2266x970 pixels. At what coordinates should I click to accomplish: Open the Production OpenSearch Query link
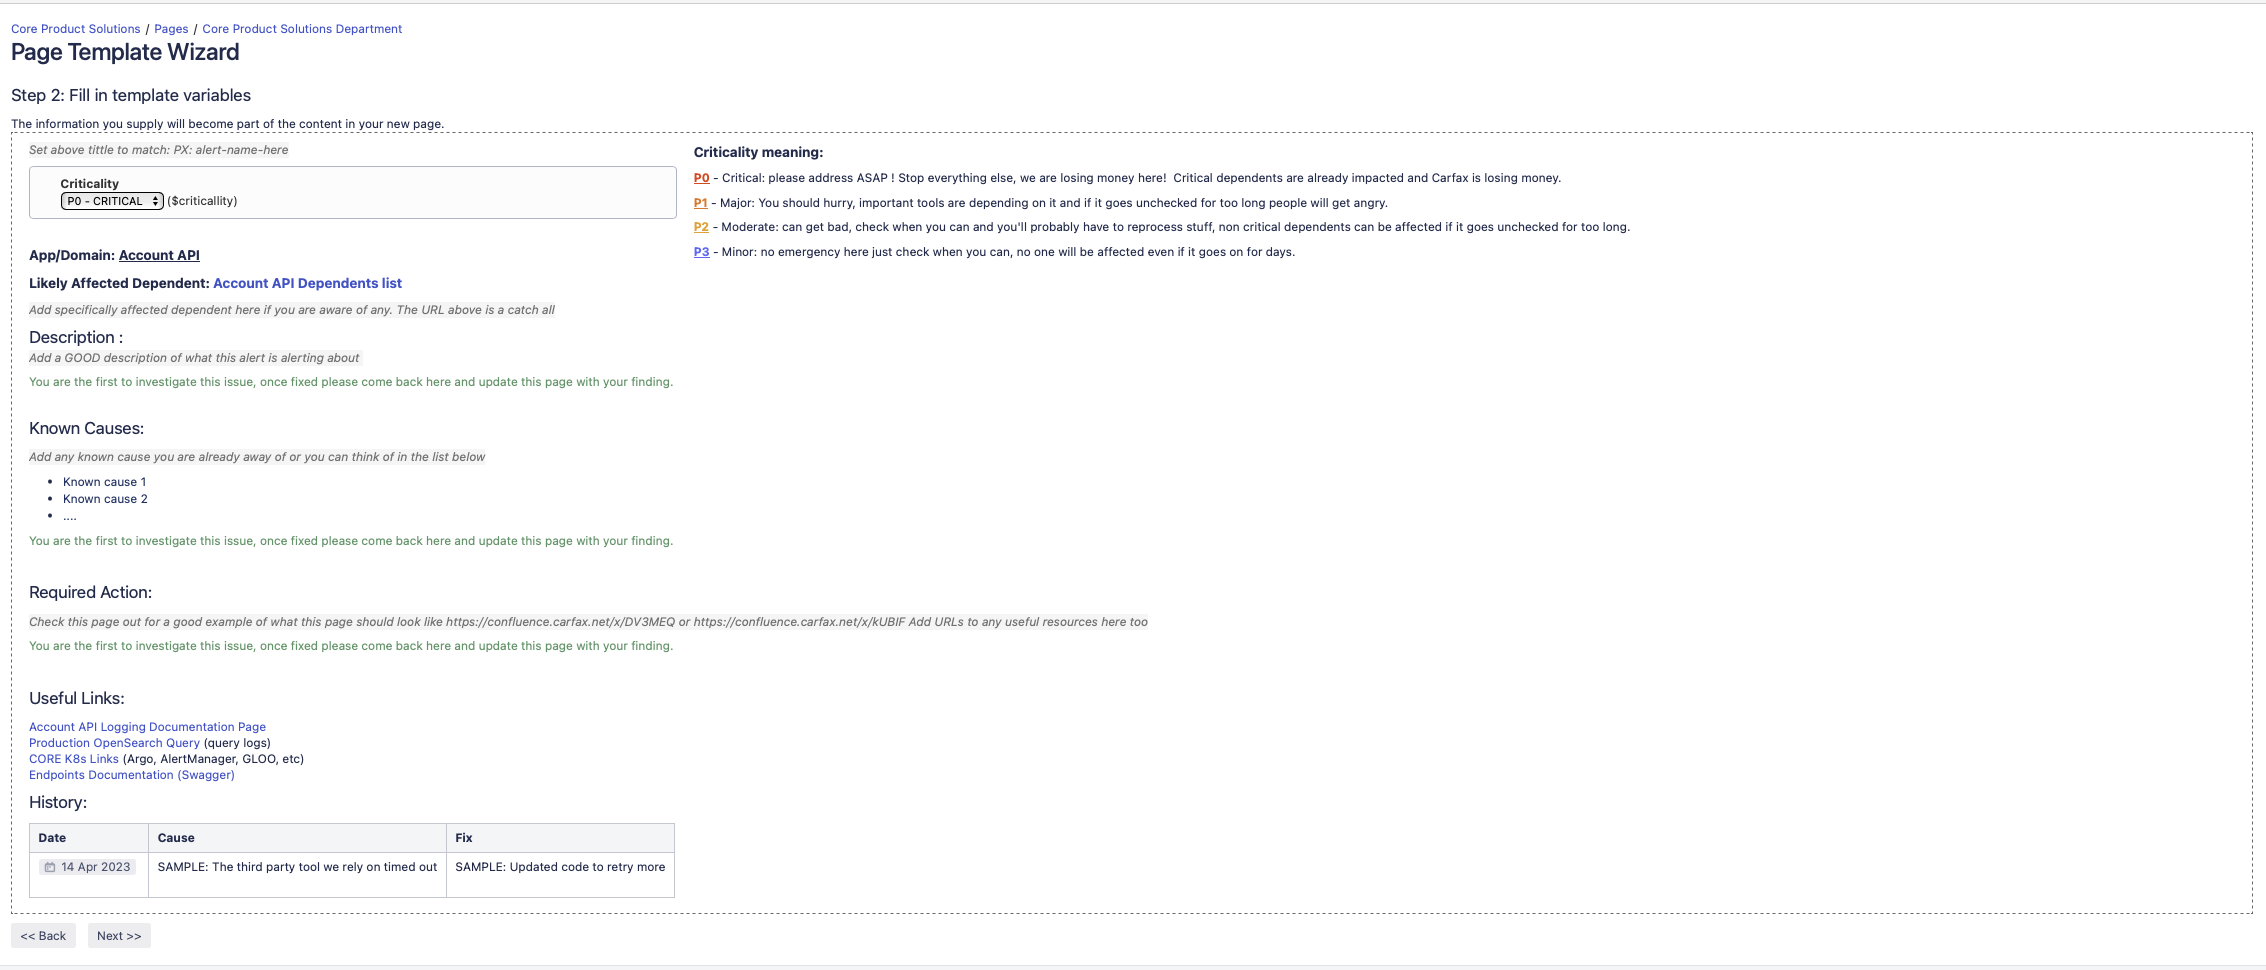tap(114, 743)
